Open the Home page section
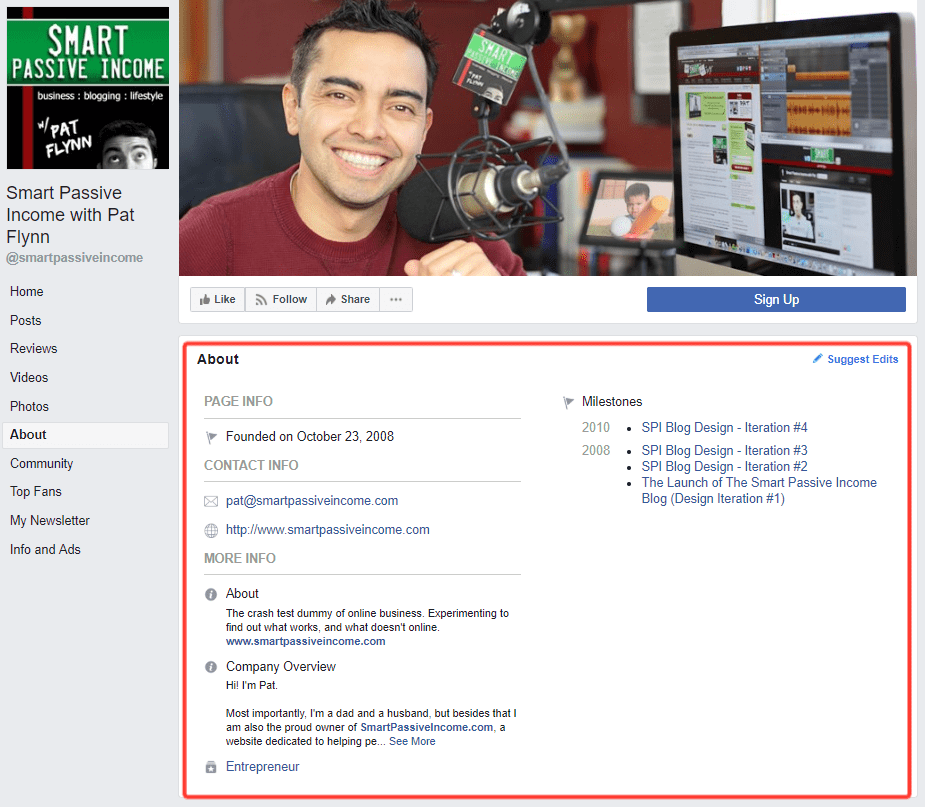The width and height of the screenshot is (925, 807). click(x=27, y=291)
